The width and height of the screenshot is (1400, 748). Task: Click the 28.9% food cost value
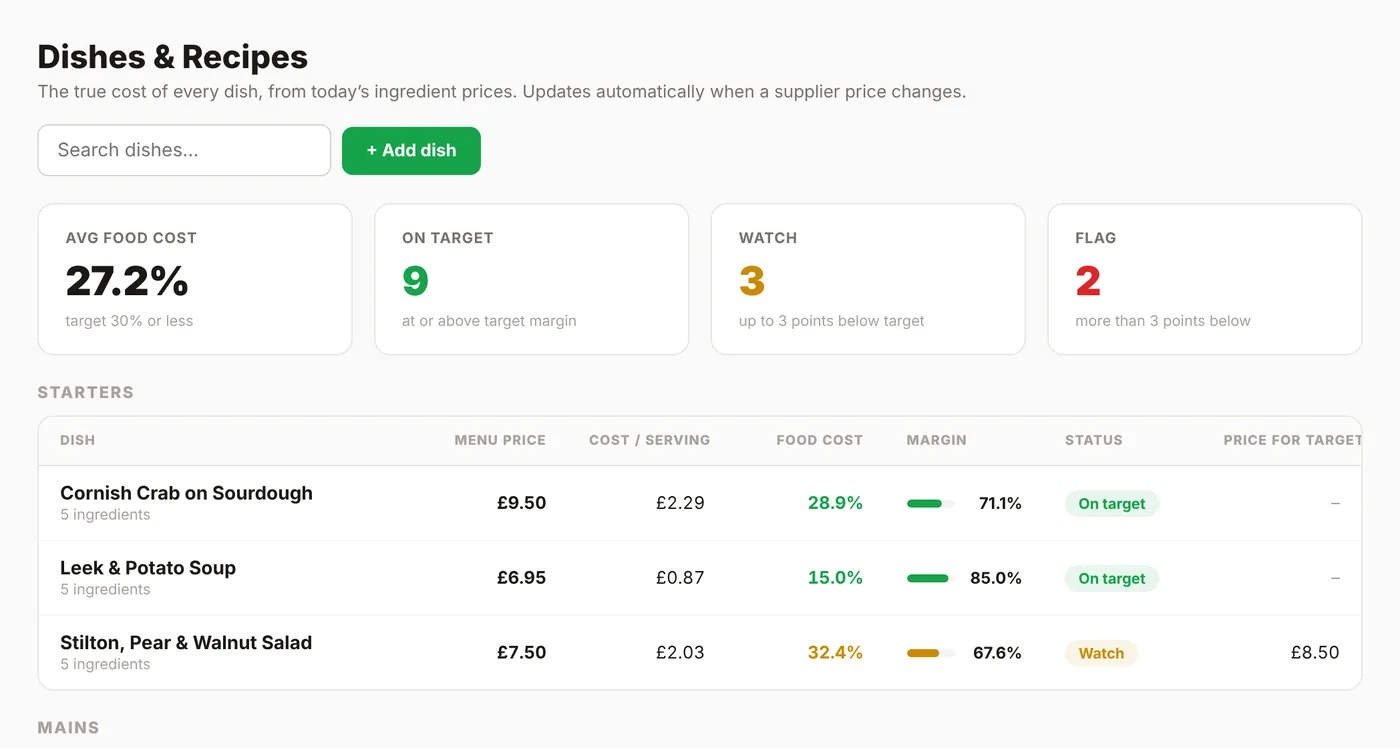coord(835,503)
